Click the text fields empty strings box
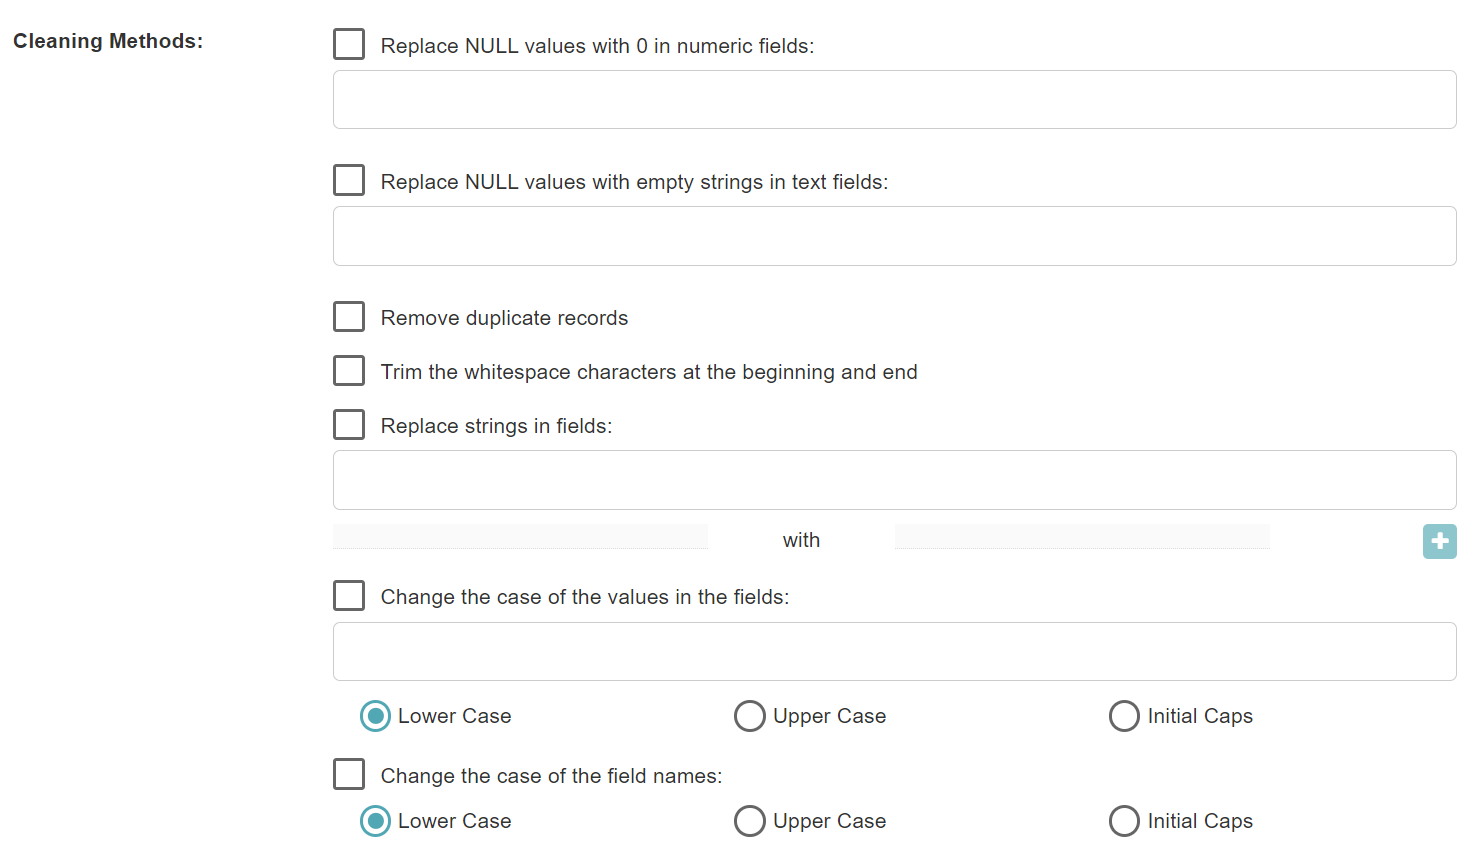 pyautogui.click(x=894, y=236)
